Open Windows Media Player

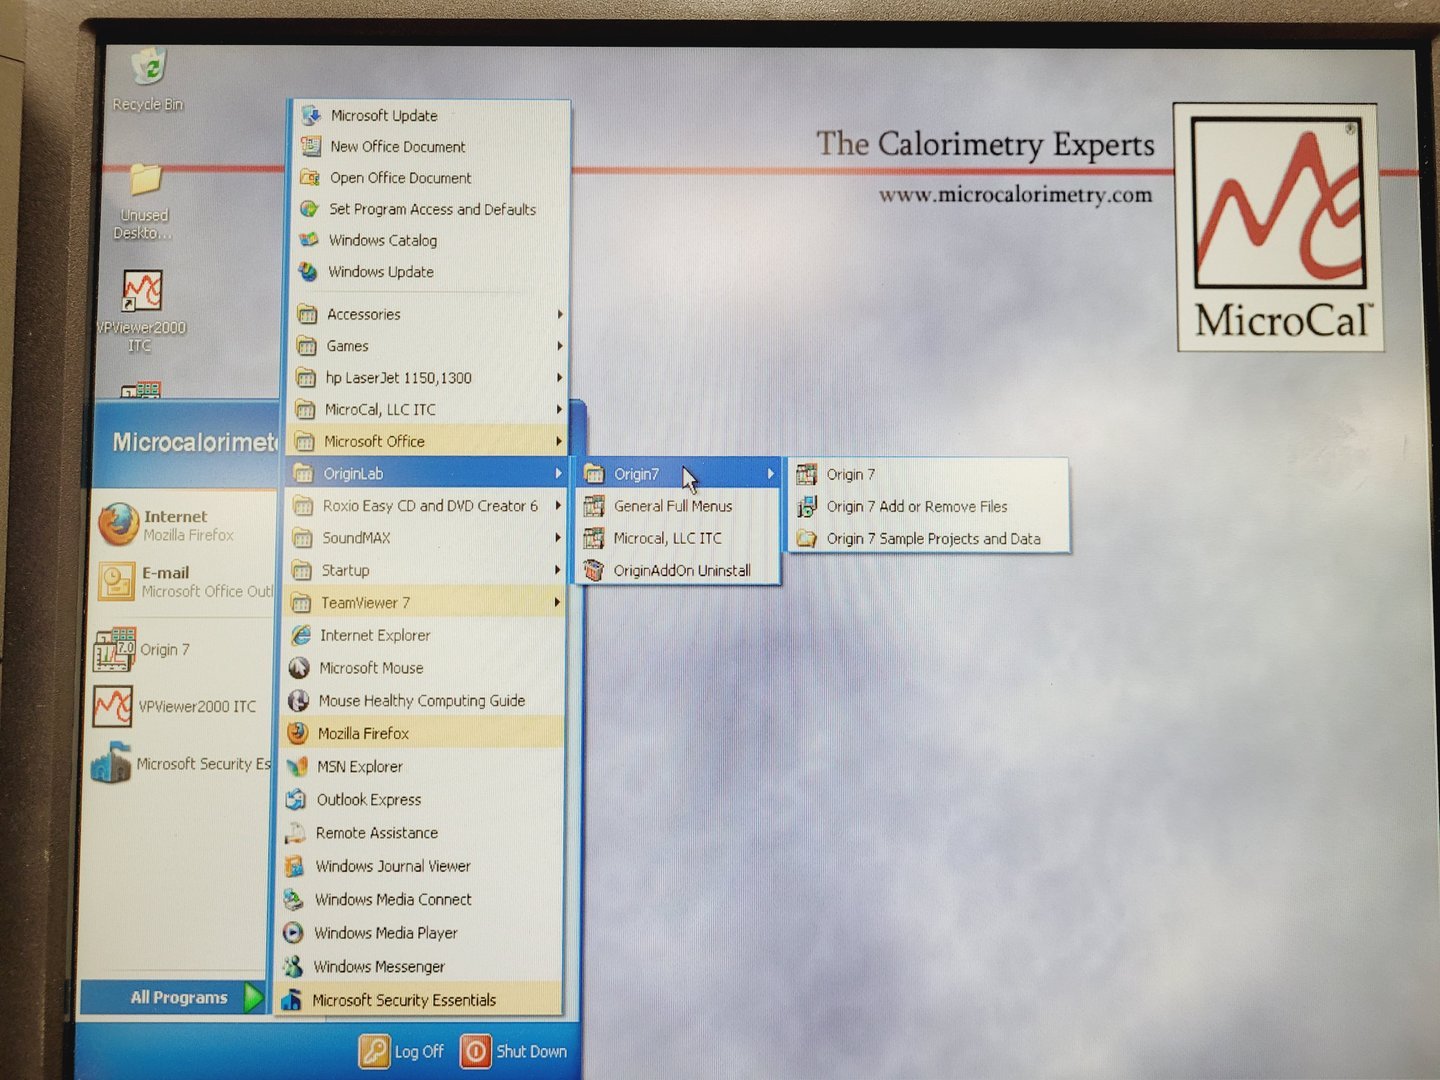click(x=383, y=933)
